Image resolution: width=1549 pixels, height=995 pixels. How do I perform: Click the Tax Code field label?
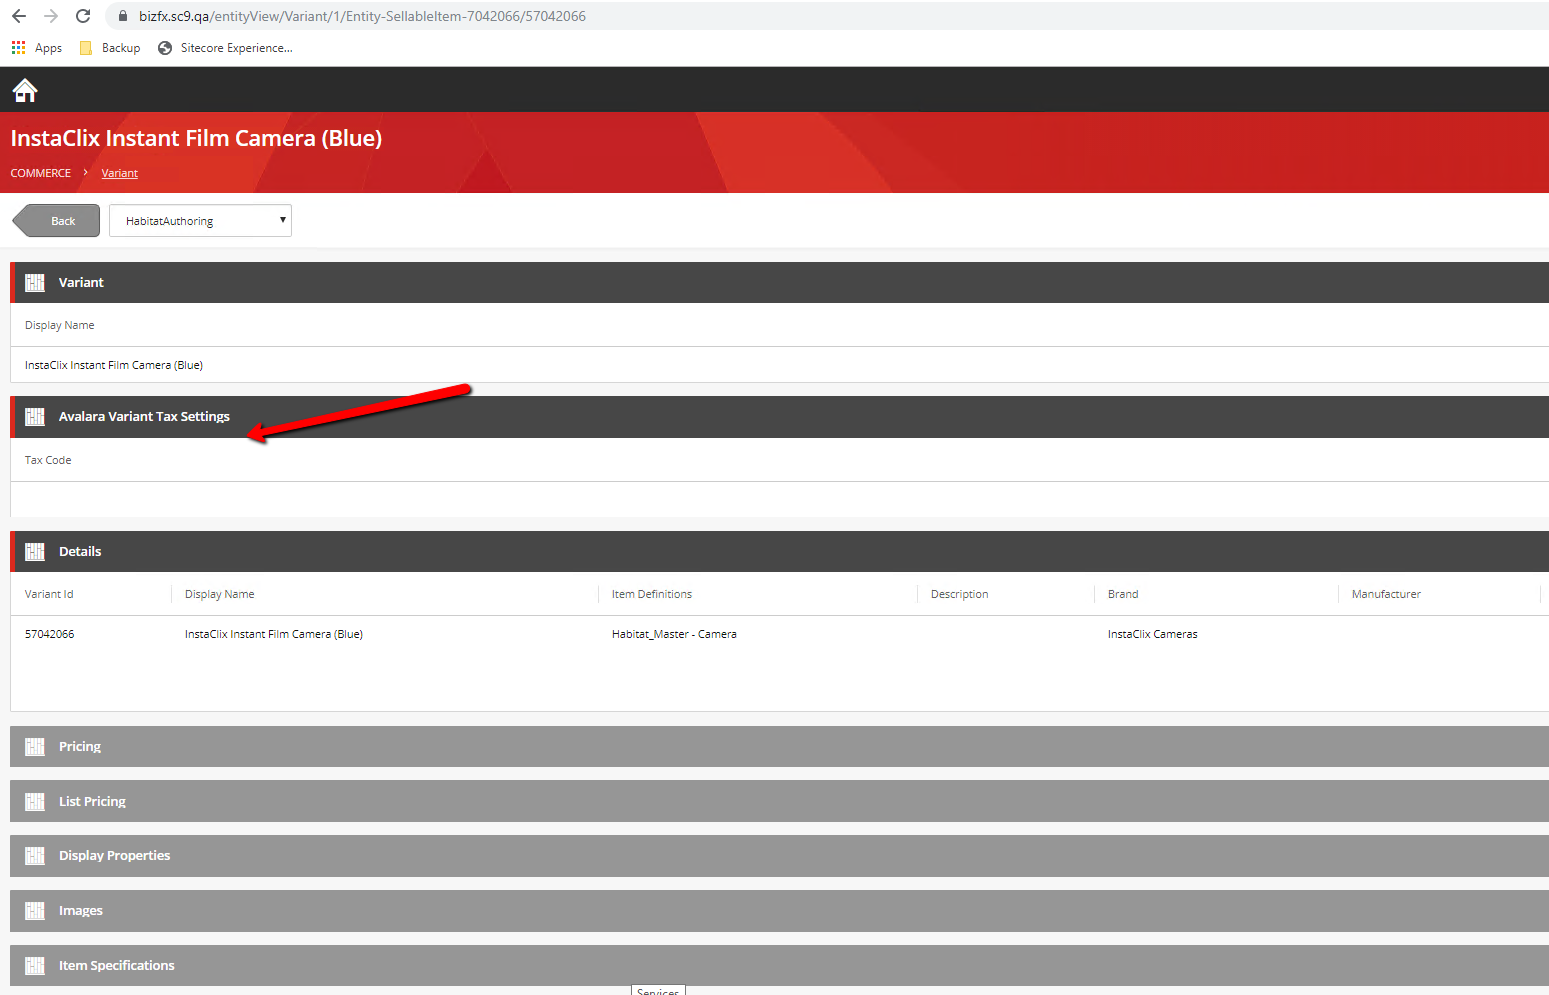click(x=48, y=460)
